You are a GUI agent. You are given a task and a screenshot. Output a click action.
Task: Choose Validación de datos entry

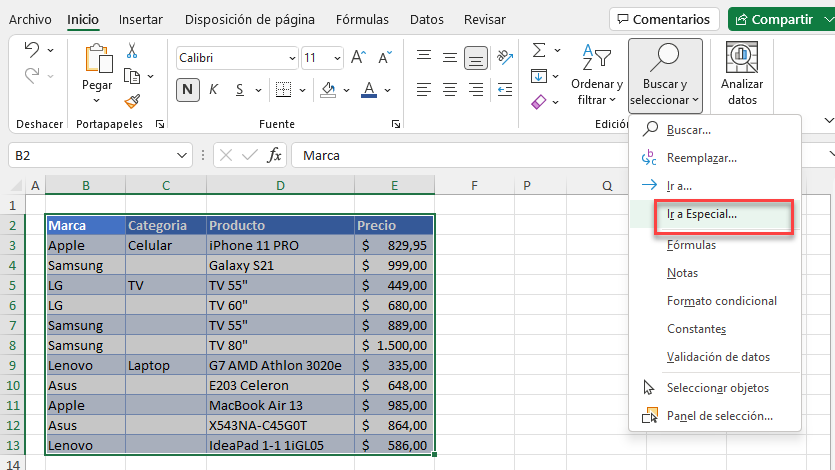(x=715, y=357)
